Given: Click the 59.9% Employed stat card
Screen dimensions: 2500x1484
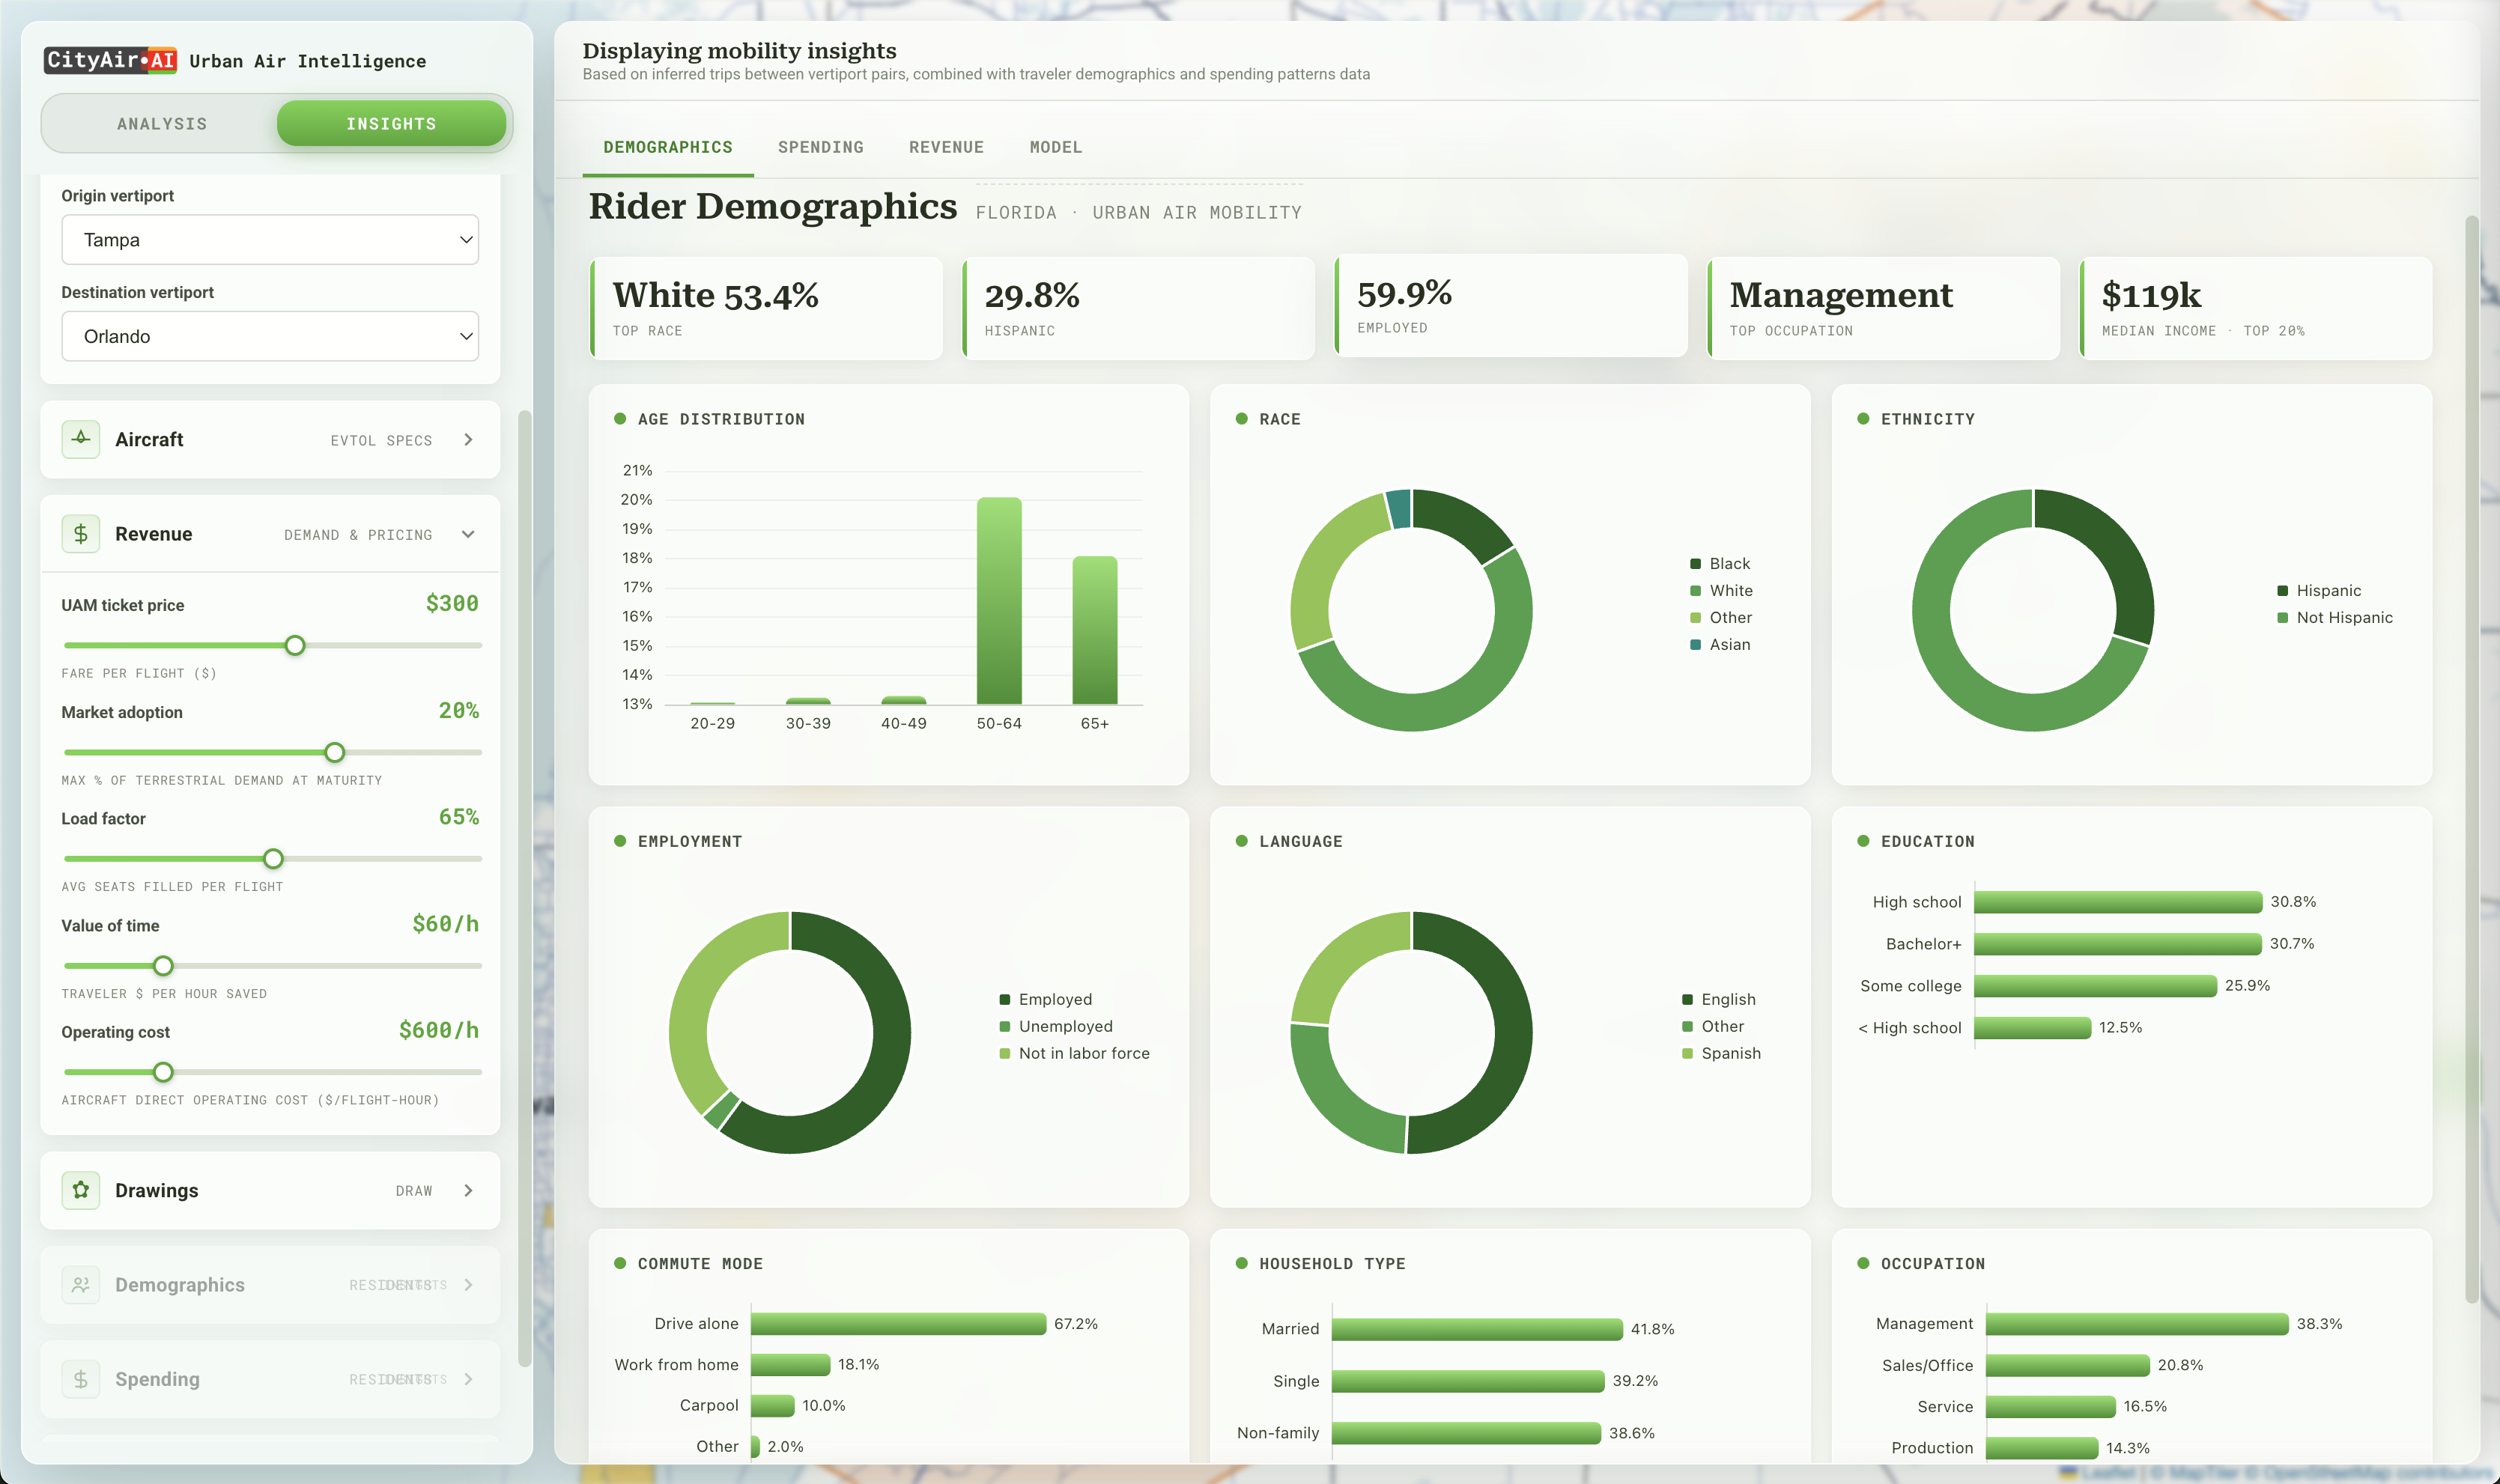Looking at the screenshot, I should (1511, 305).
